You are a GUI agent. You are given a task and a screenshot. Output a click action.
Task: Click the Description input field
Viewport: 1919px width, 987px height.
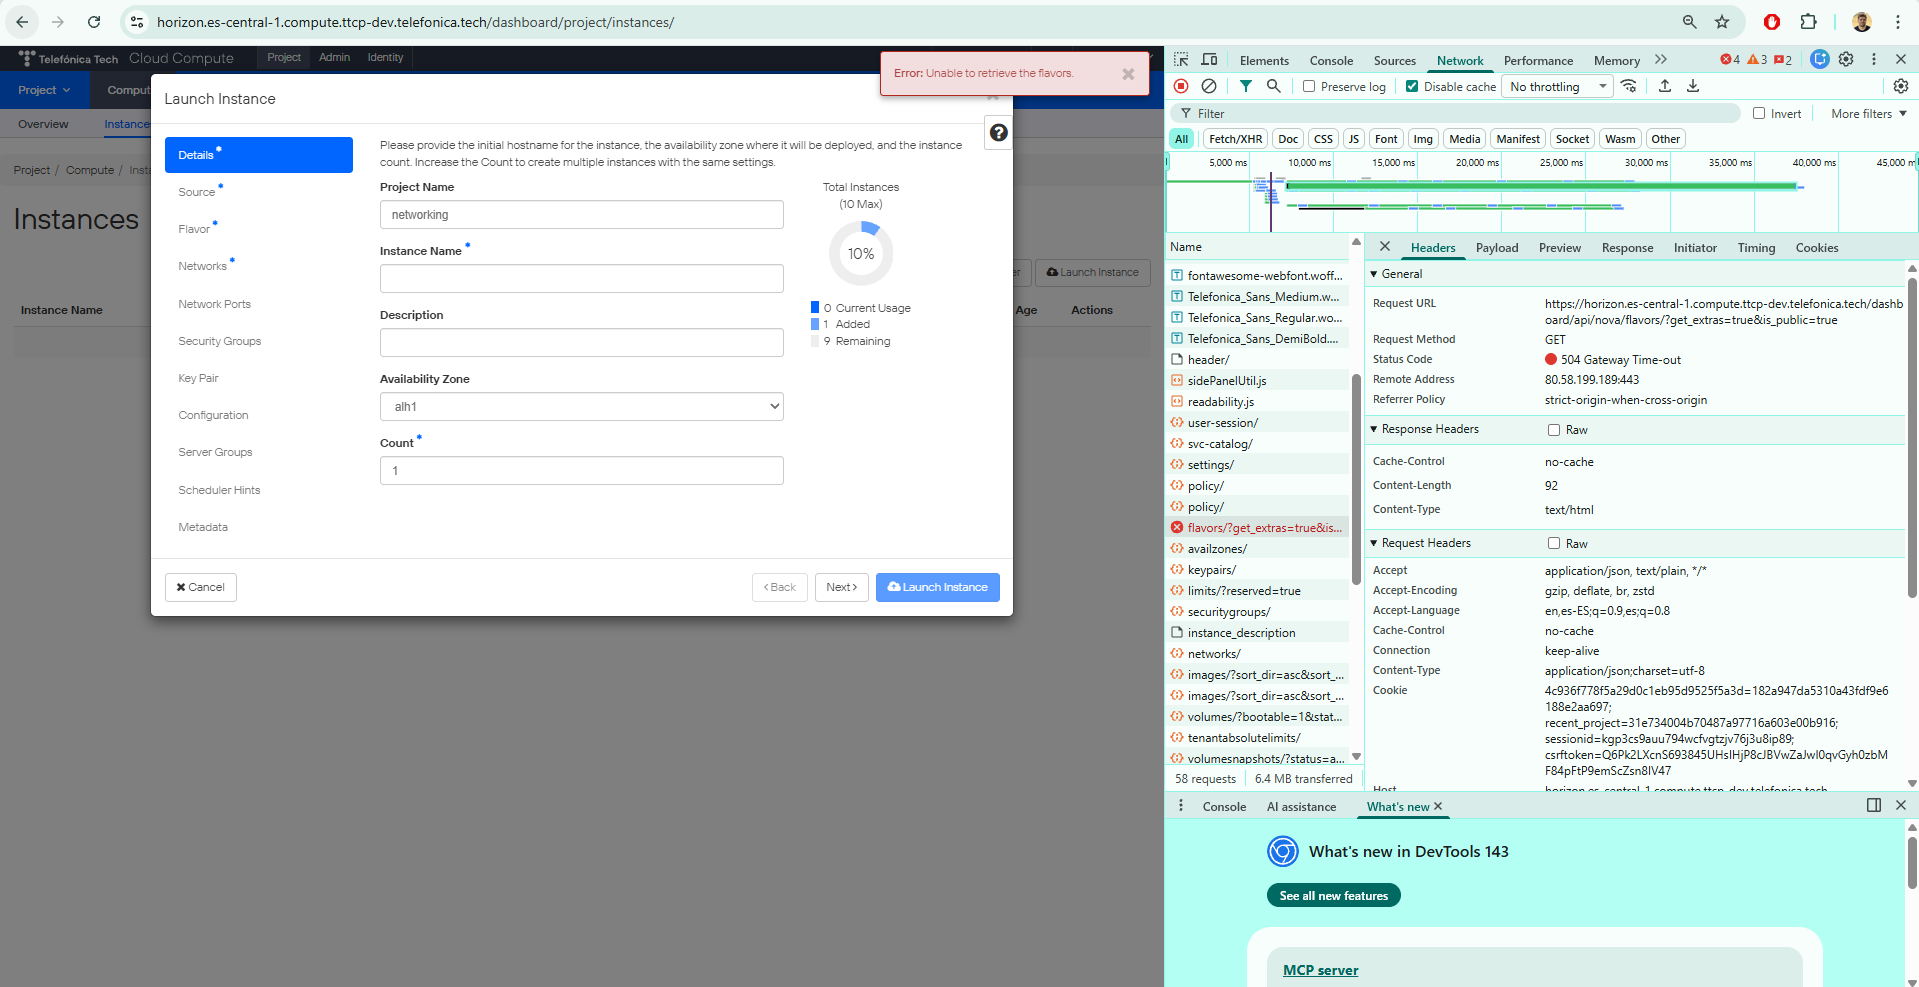pyautogui.click(x=581, y=343)
